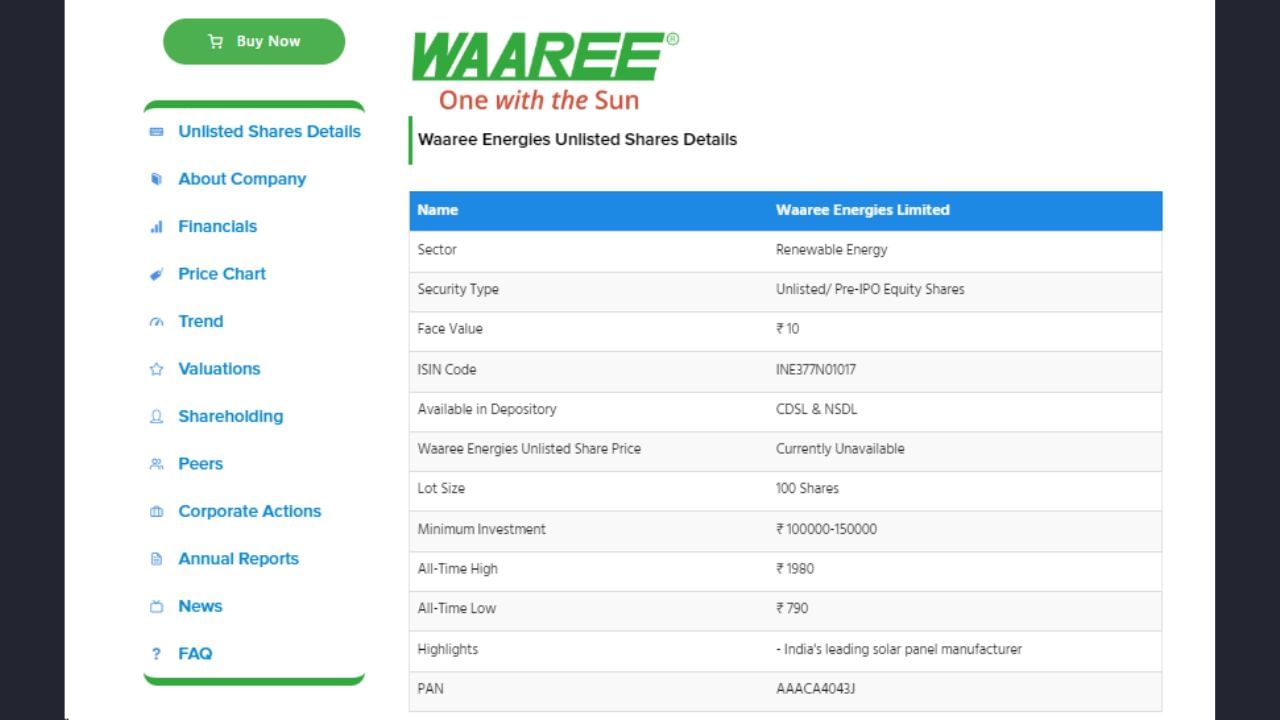
Task: Navigate to Valuations section
Action: point(219,369)
